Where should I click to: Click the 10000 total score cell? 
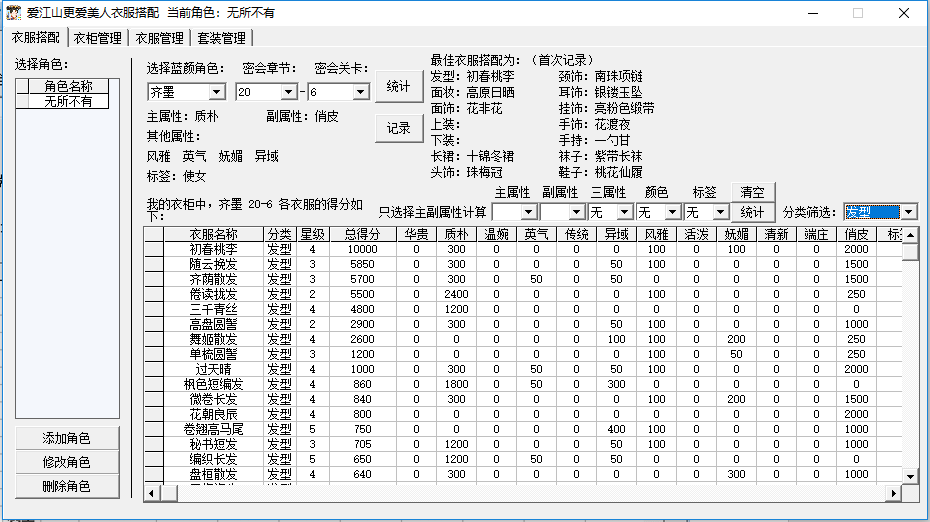(362, 249)
